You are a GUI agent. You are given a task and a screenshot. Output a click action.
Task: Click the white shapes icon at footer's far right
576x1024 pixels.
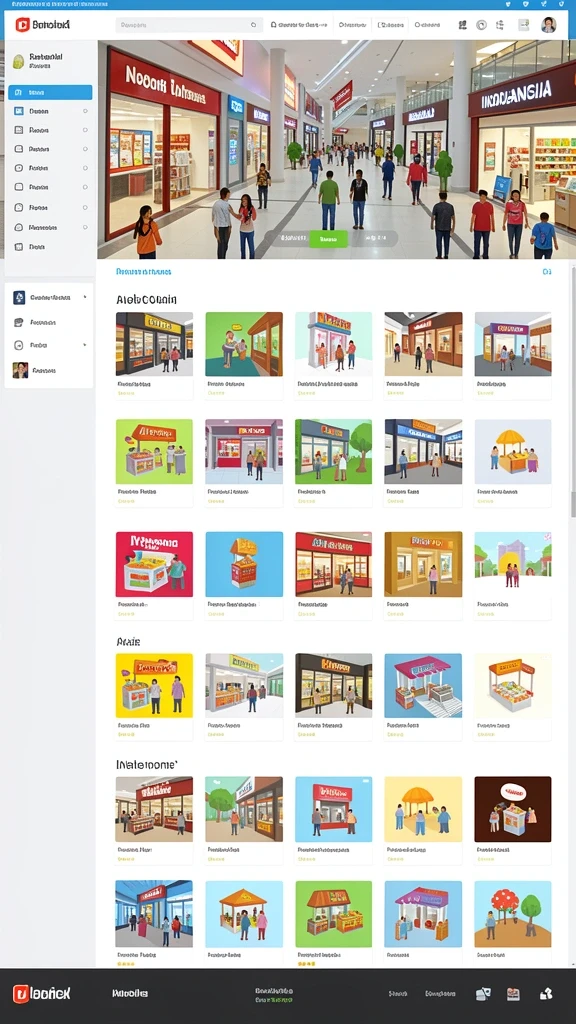546,994
